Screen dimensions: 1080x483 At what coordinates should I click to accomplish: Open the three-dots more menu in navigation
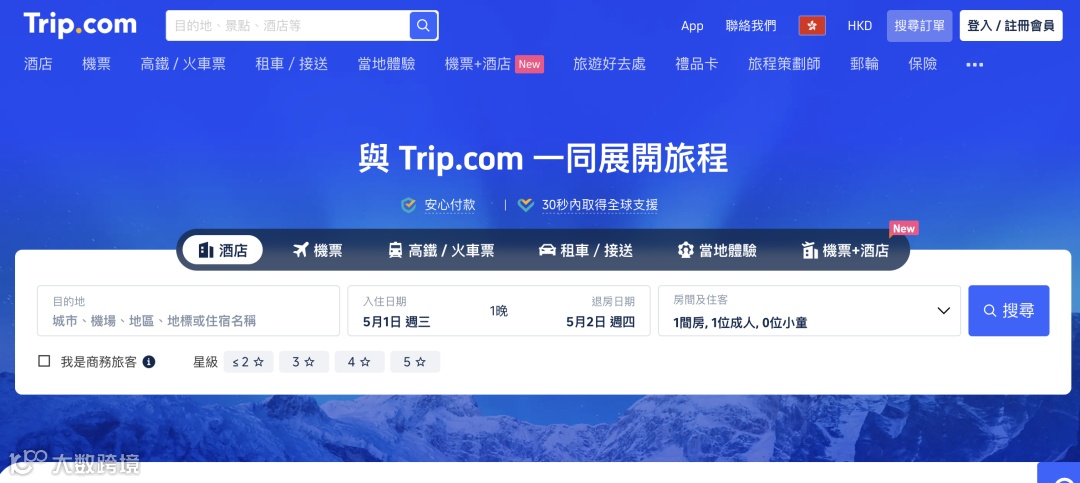click(x=975, y=65)
